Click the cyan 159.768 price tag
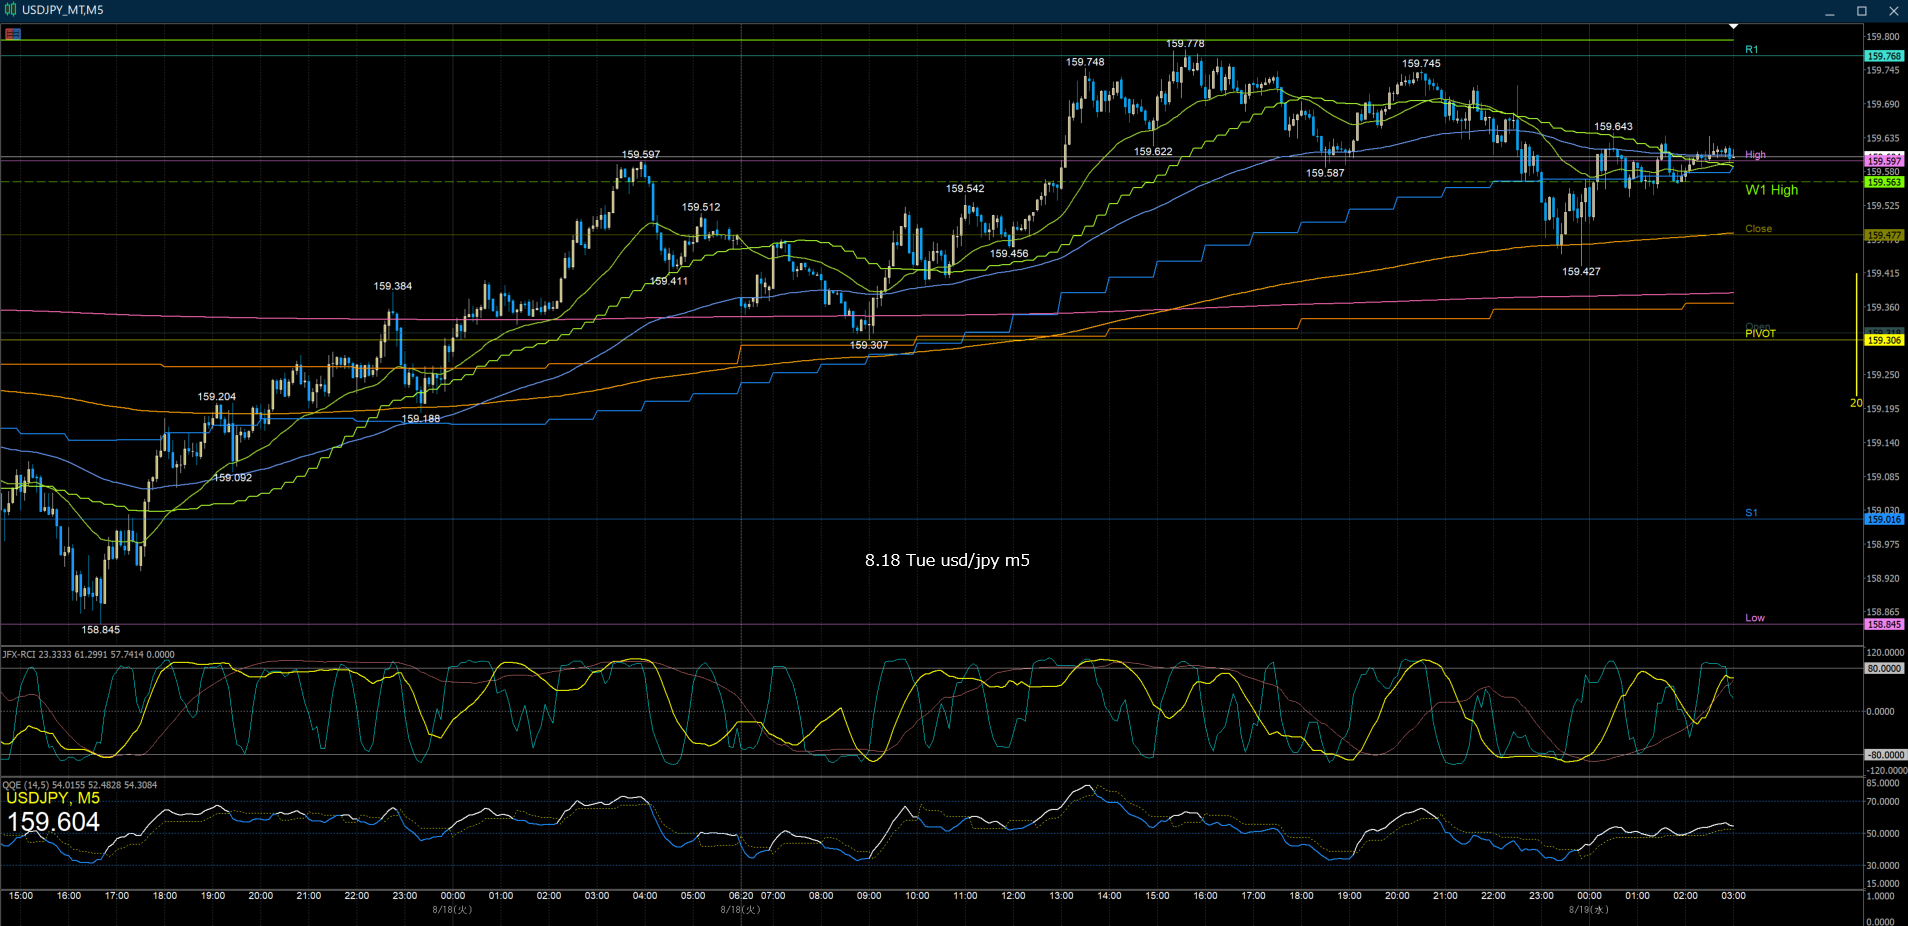Viewport: 1908px width, 926px height. [1884, 56]
